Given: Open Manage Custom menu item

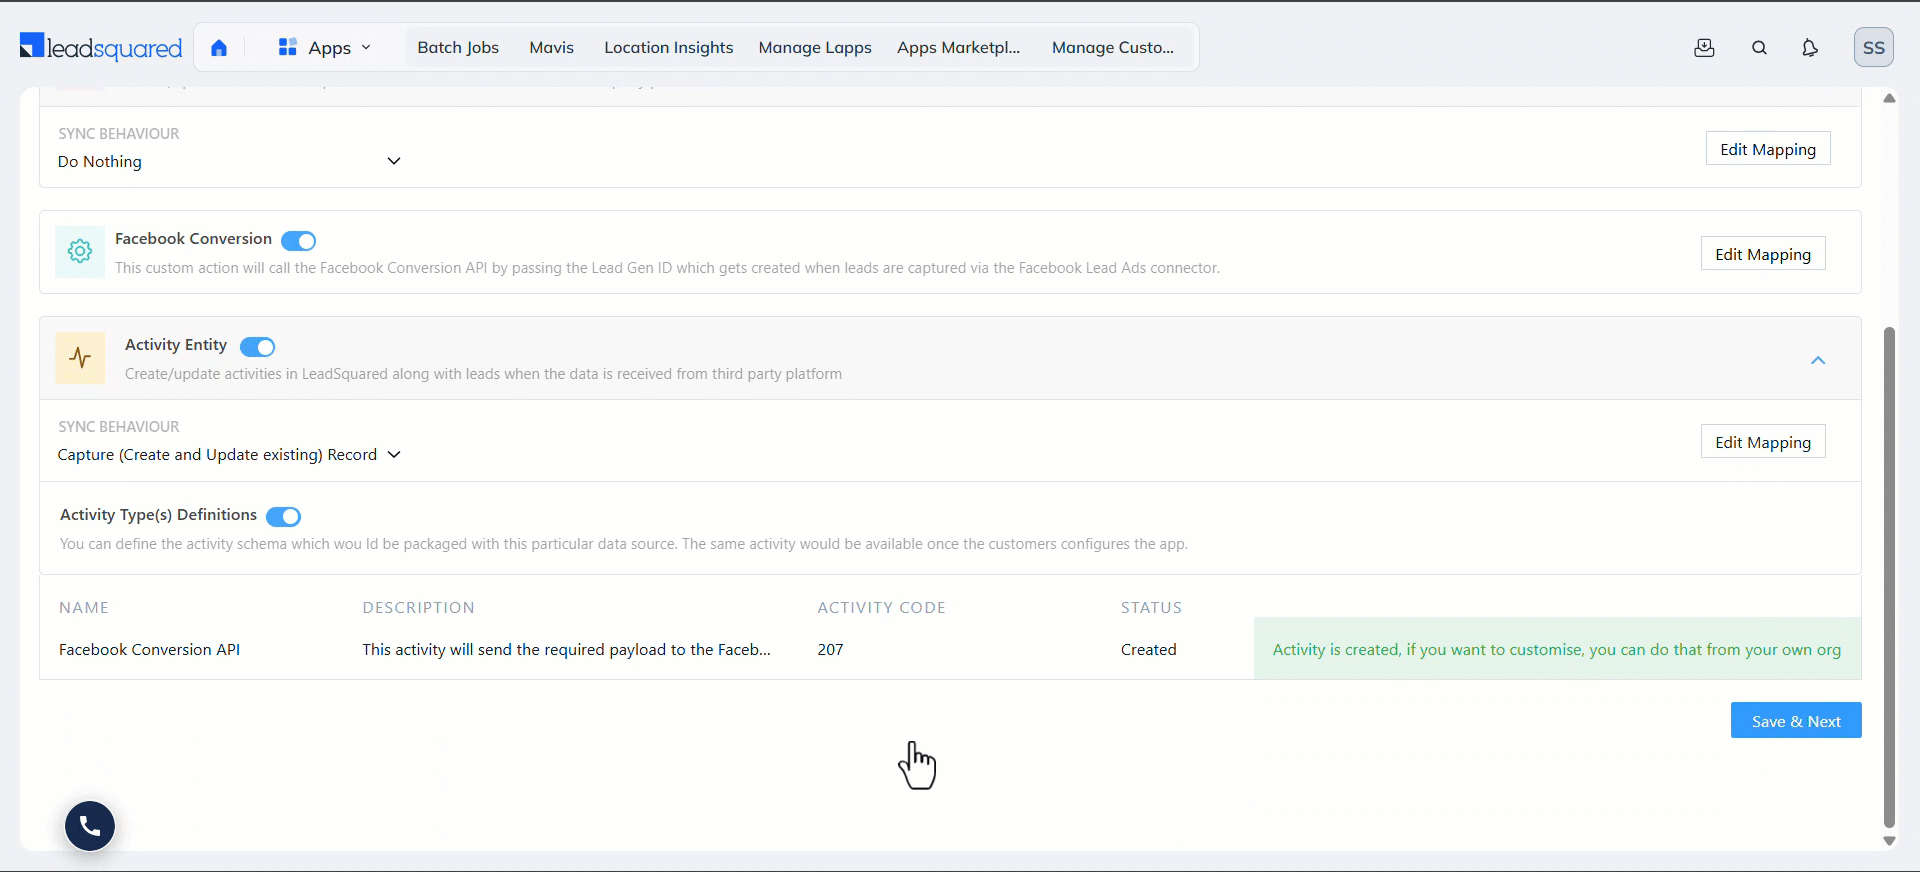Looking at the screenshot, I should point(1113,48).
